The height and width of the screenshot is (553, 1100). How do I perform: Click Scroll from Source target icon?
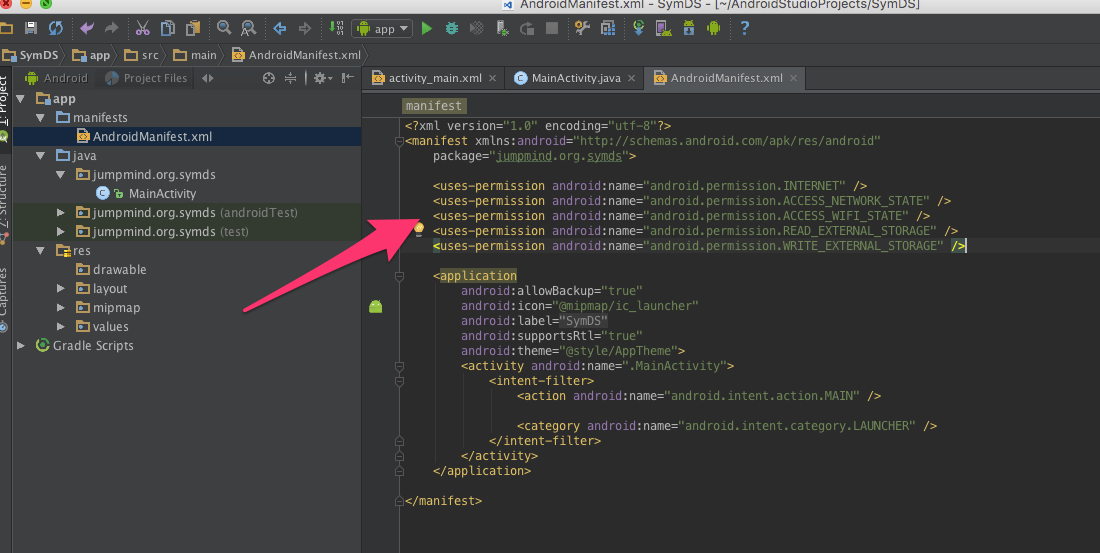(269, 78)
